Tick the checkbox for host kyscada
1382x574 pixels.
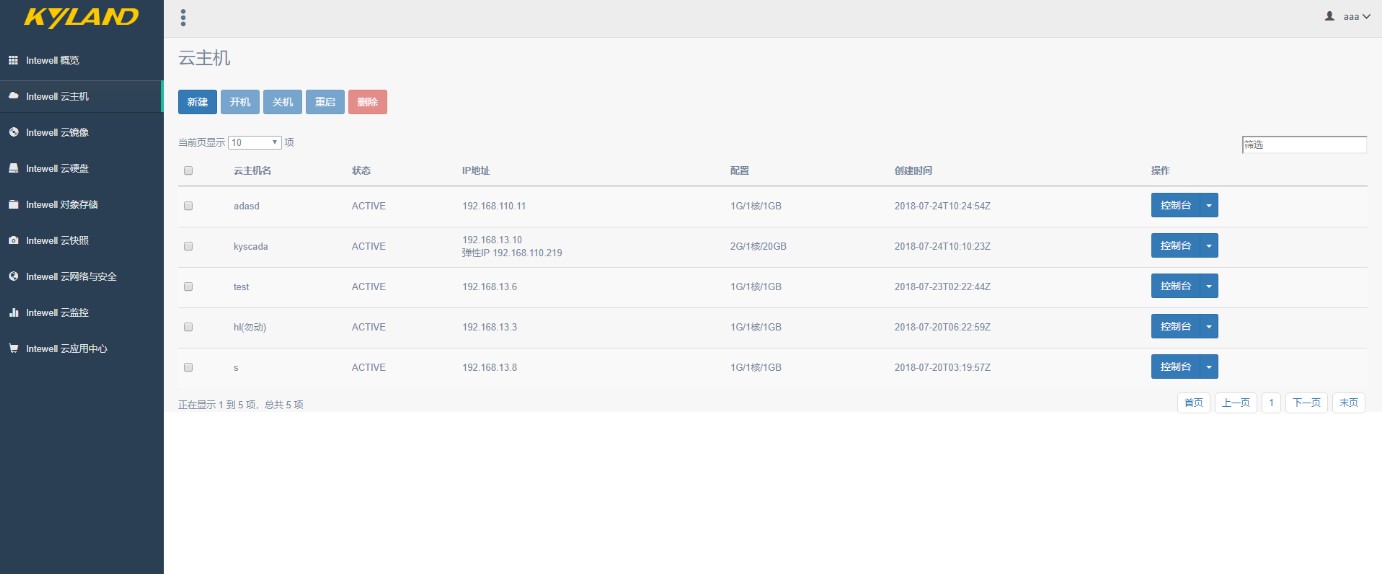188,246
